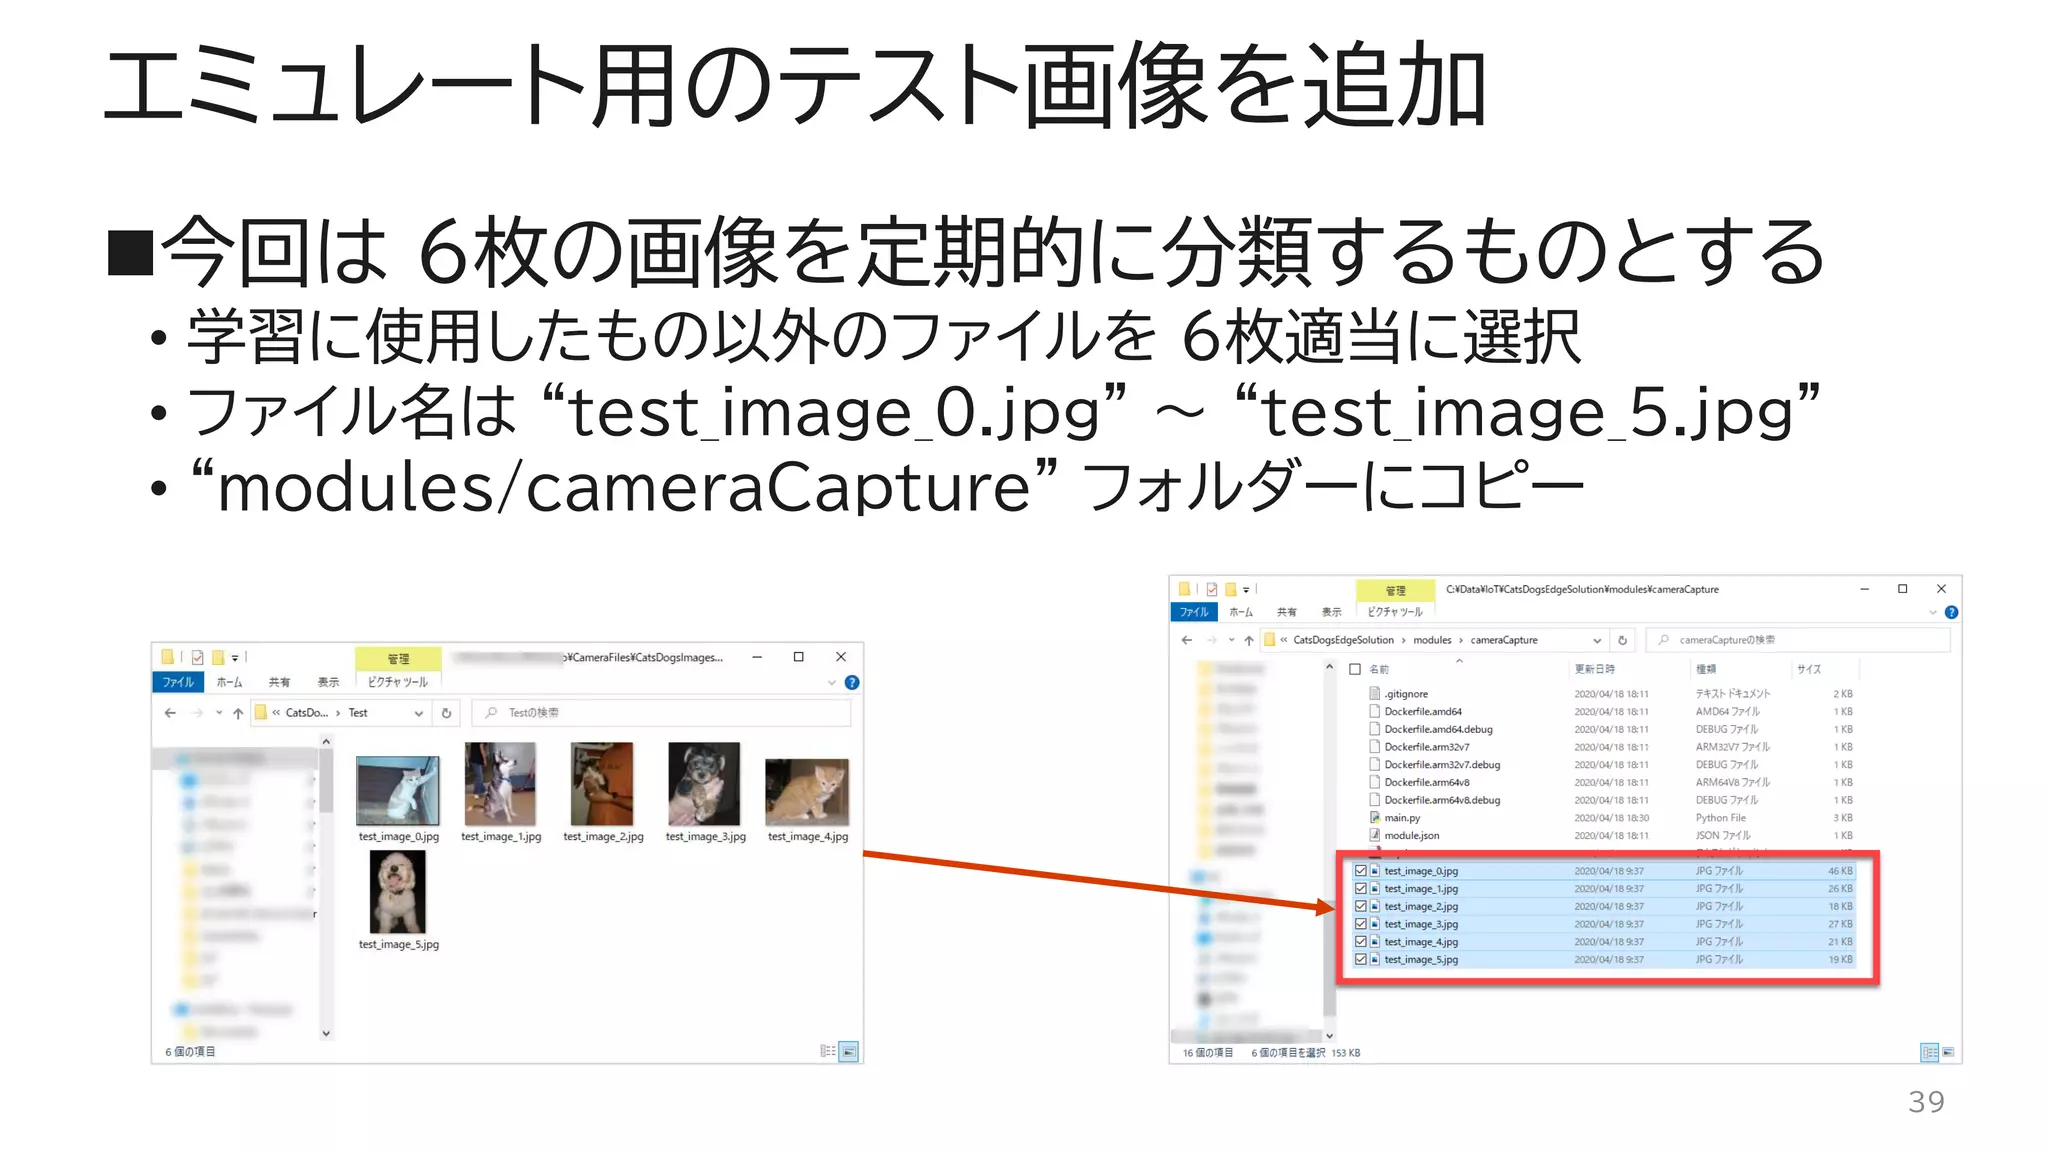Open the ホーム tab in Test window
The width and height of the screenshot is (2048, 1152).
tap(229, 682)
